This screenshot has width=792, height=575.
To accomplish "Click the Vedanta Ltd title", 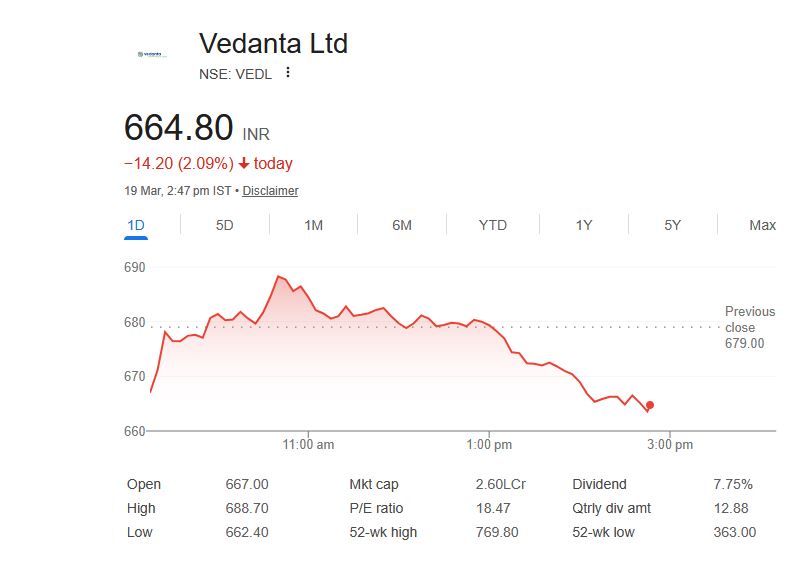I will click(273, 43).
